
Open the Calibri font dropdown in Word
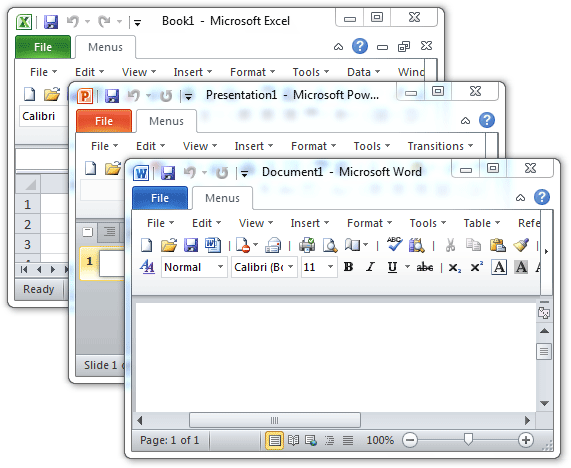pos(291,267)
